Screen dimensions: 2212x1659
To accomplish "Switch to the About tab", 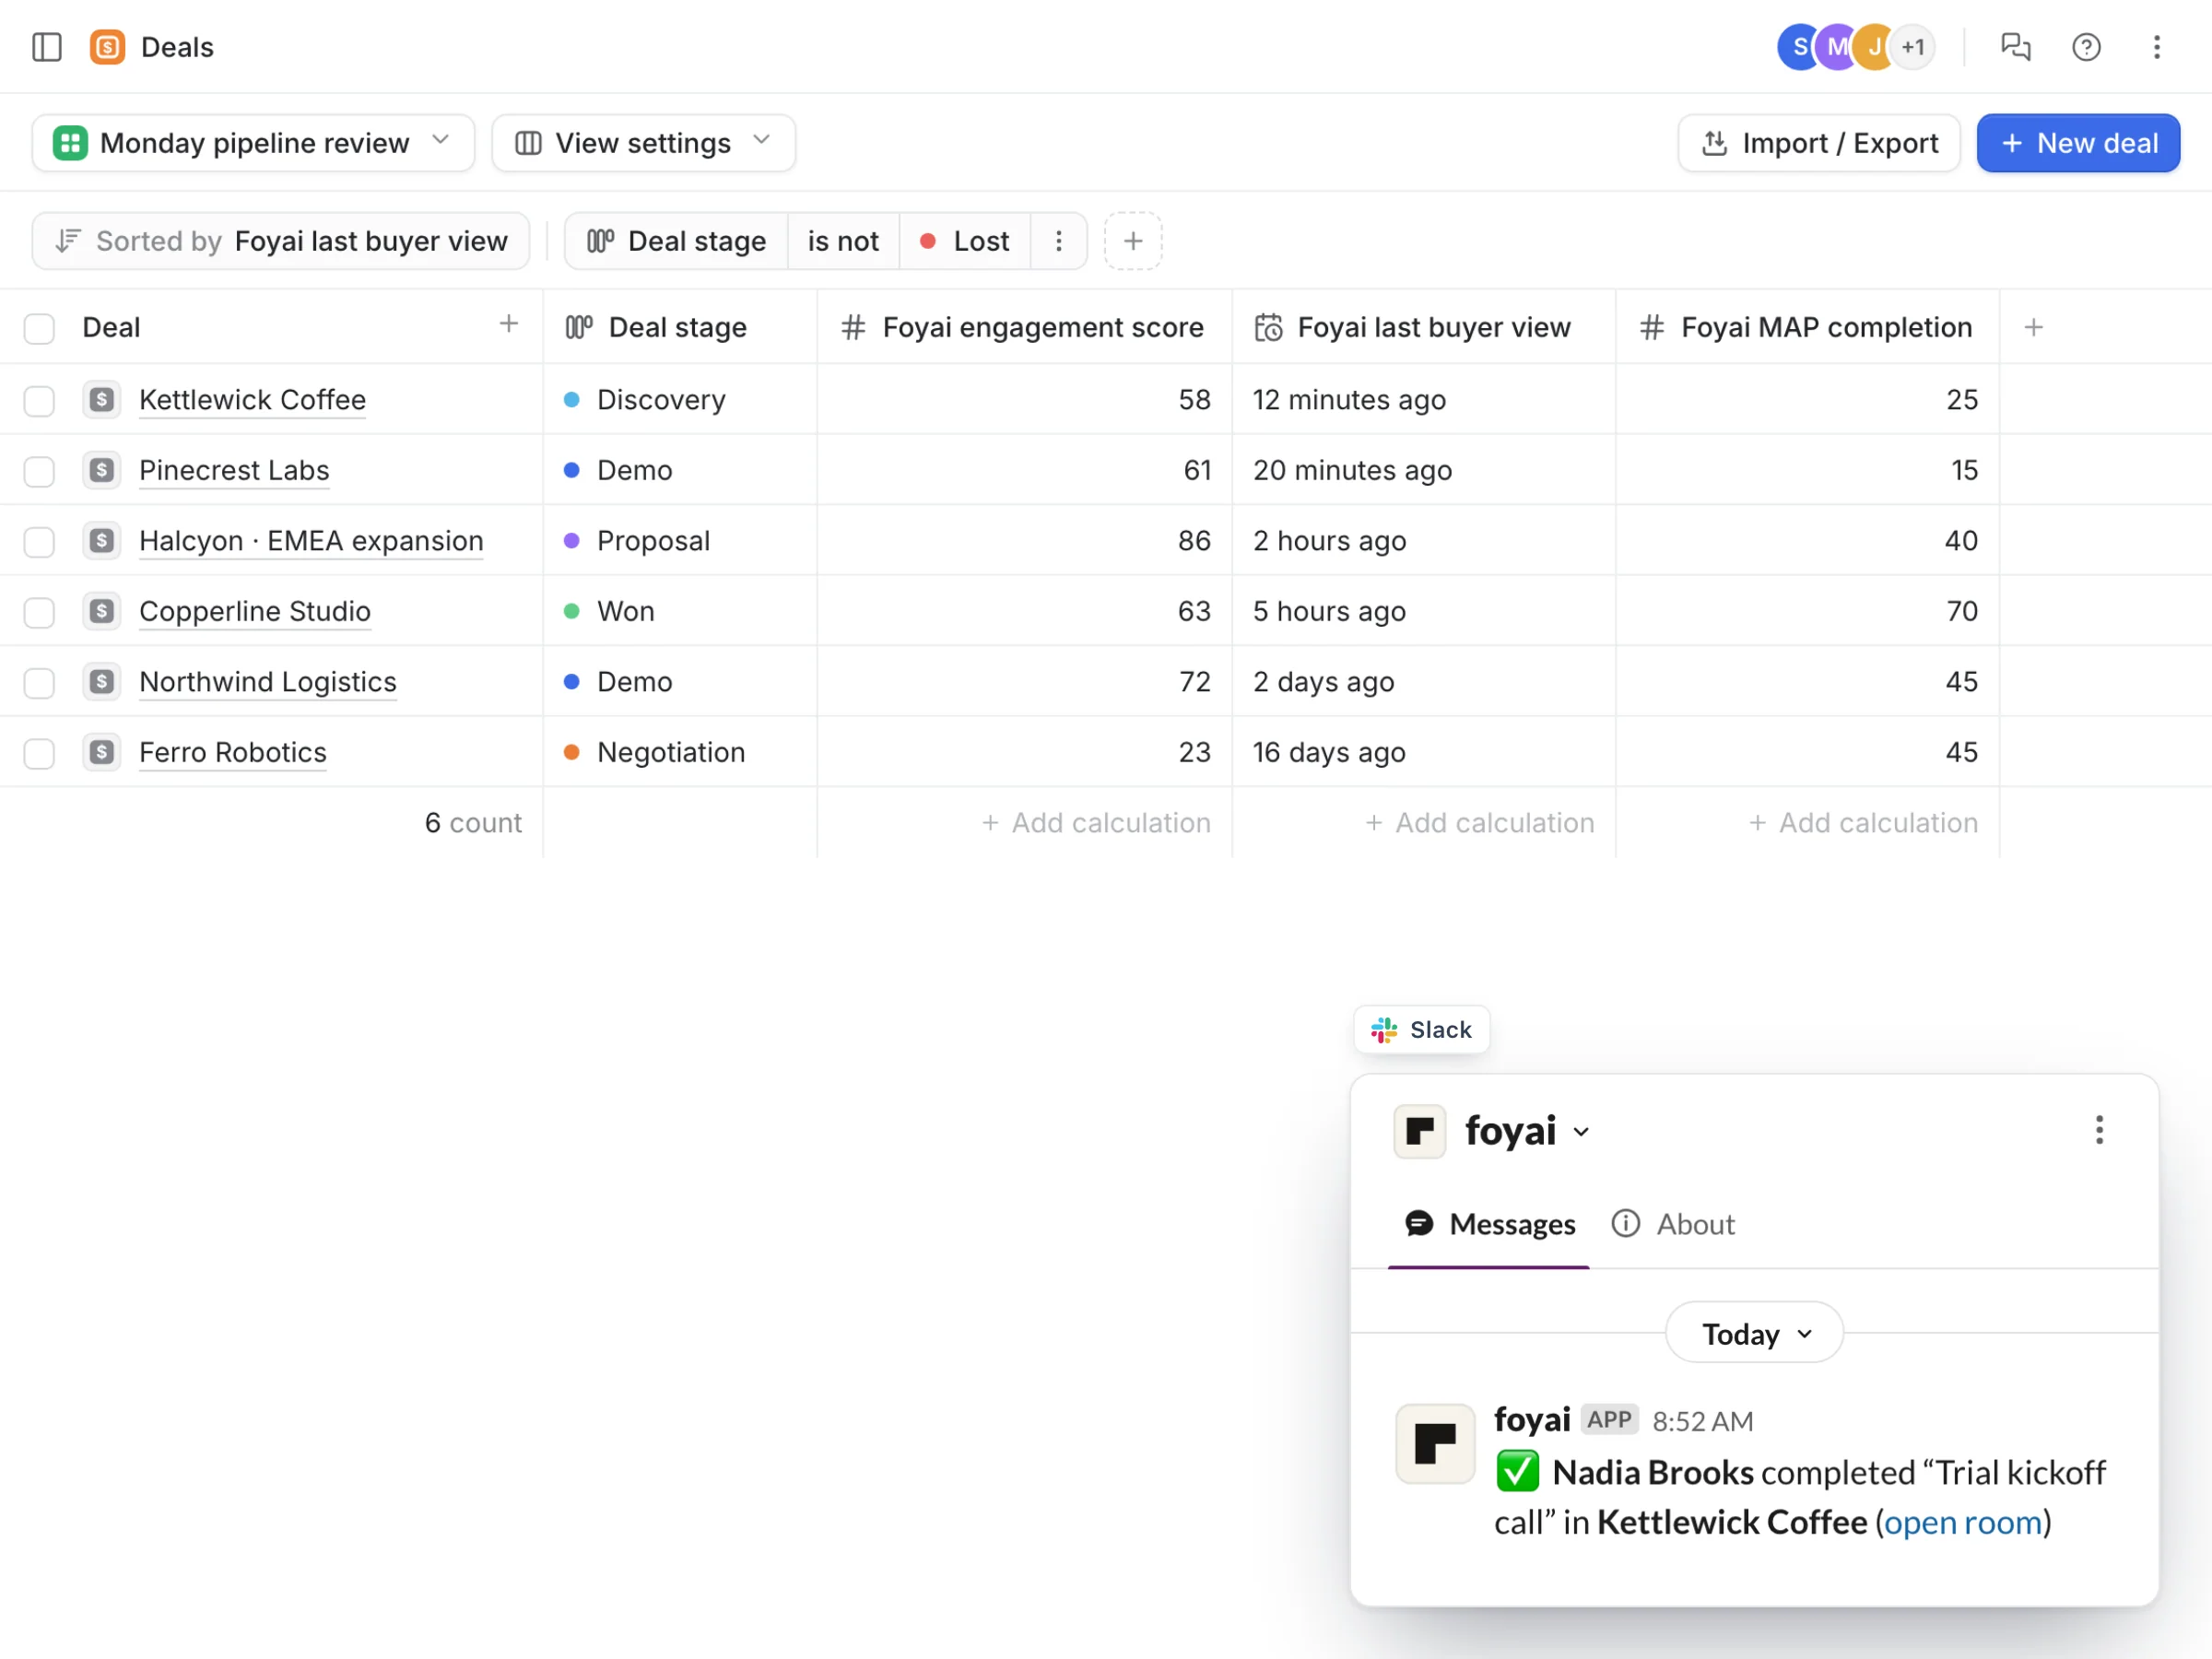I will [1673, 1224].
